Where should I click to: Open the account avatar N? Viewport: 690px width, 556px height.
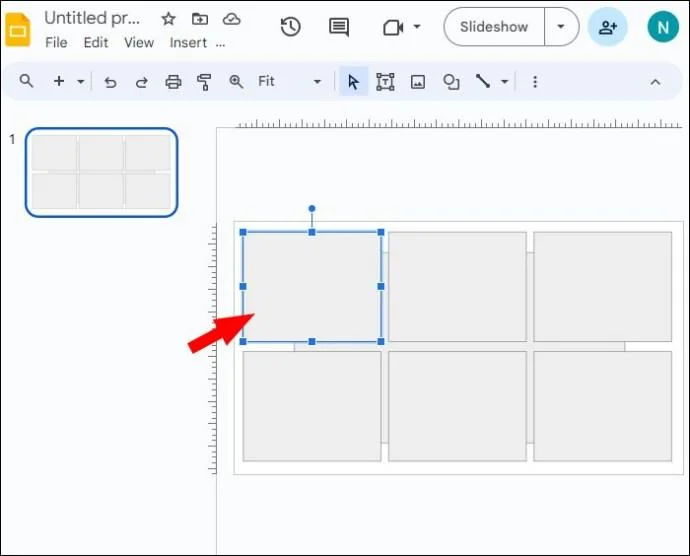(663, 27)
